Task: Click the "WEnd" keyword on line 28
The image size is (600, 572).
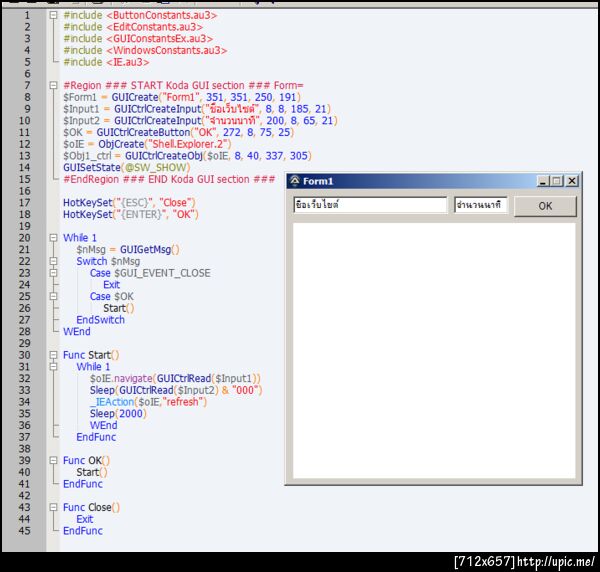Action: click(x=77, y=331)
